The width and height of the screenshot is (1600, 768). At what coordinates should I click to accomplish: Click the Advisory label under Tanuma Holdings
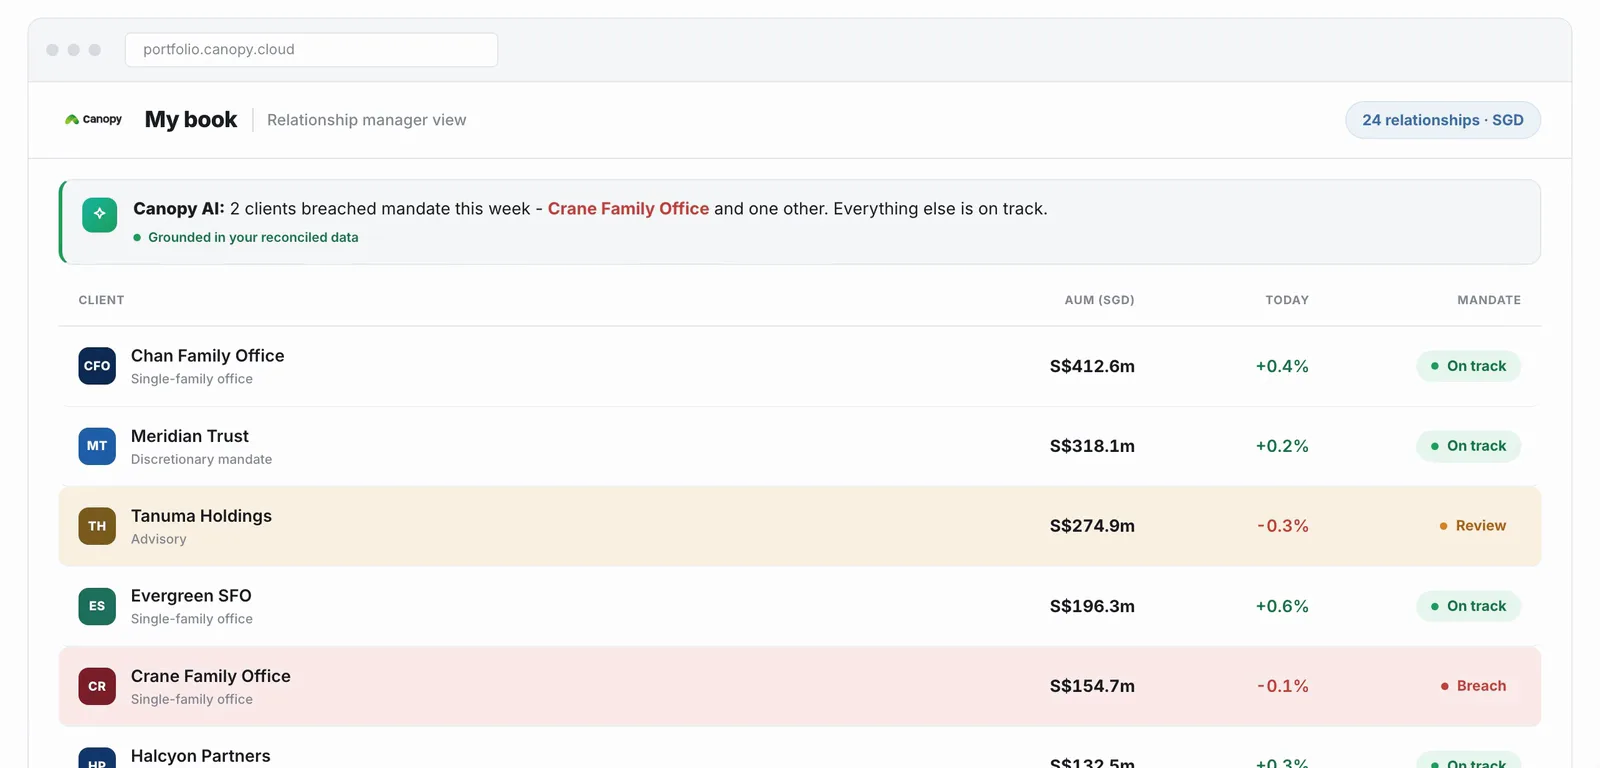point(158,539)
